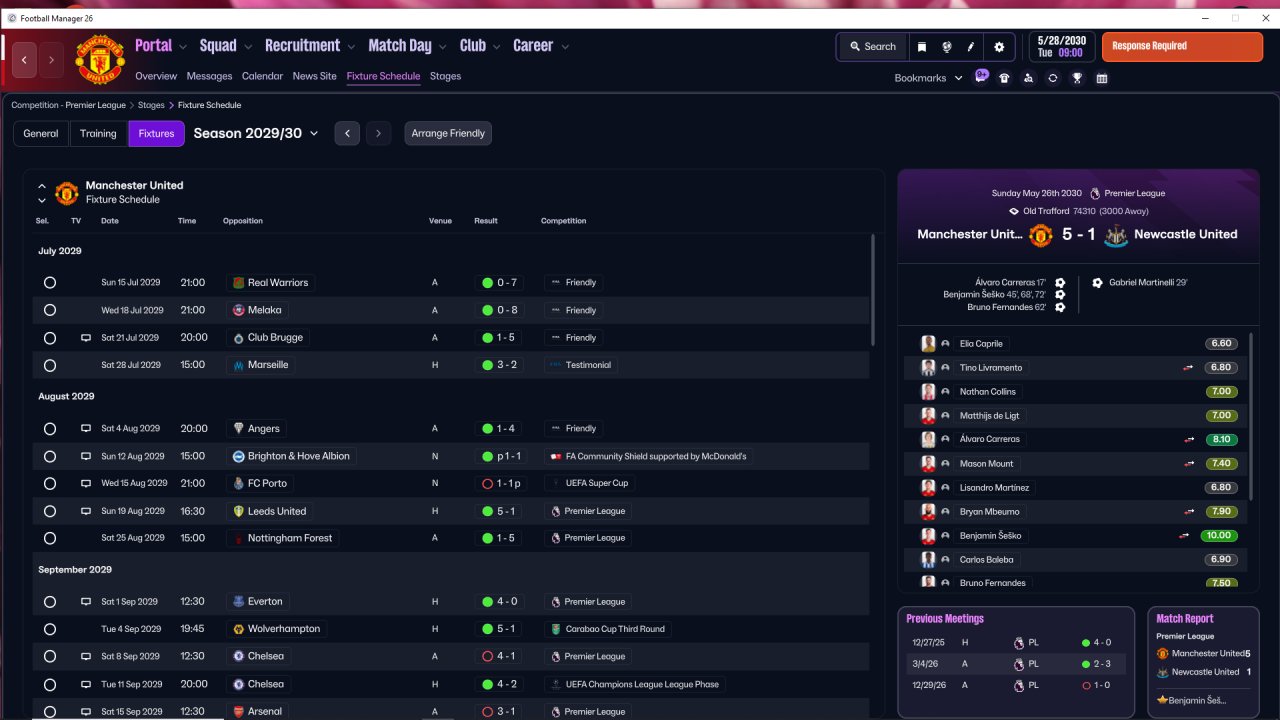Go to the previous season arrow
The width and height of the screenshot is (1280, 720).
click(x=347, y=134)
